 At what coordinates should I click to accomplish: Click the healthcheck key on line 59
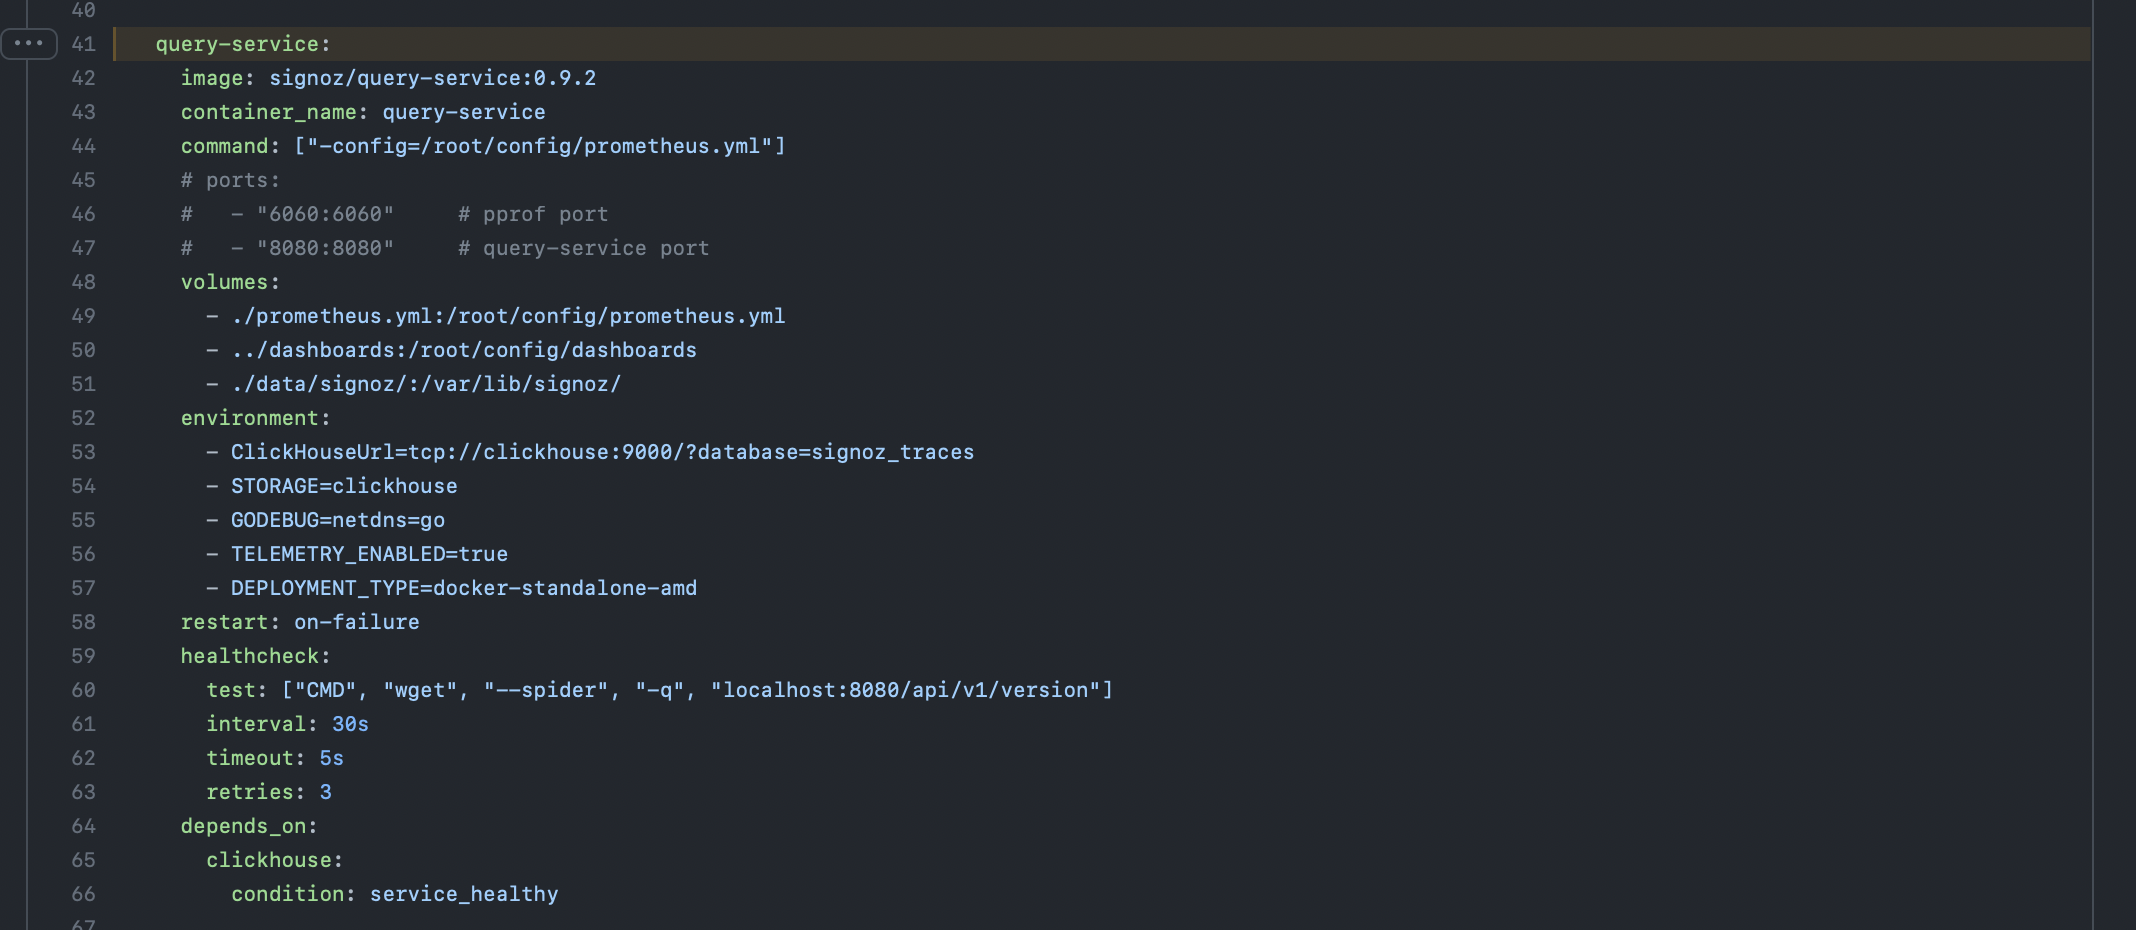click(x=250, y=656)
